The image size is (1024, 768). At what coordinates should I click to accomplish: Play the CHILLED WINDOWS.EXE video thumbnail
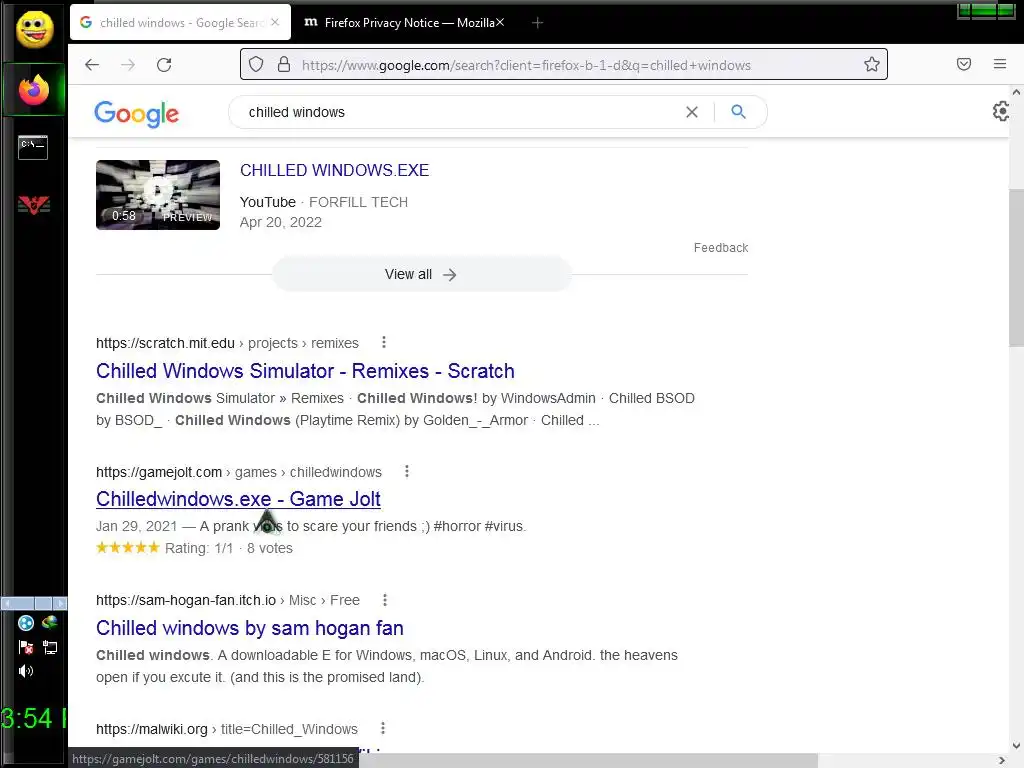click(x=158, y=195)
